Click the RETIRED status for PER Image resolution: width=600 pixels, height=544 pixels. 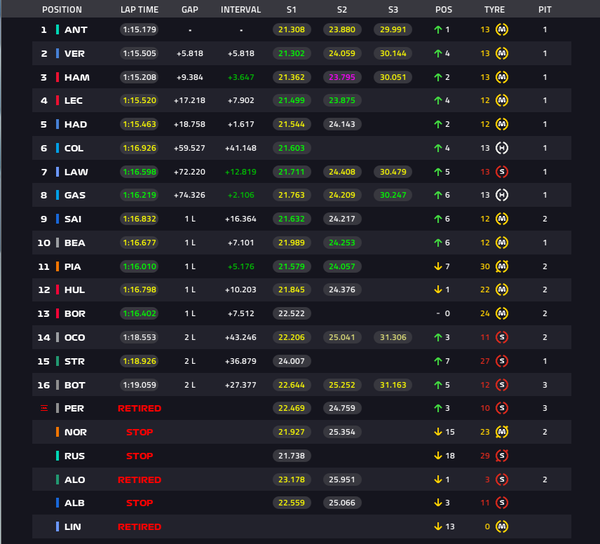[x=139, y=409]
